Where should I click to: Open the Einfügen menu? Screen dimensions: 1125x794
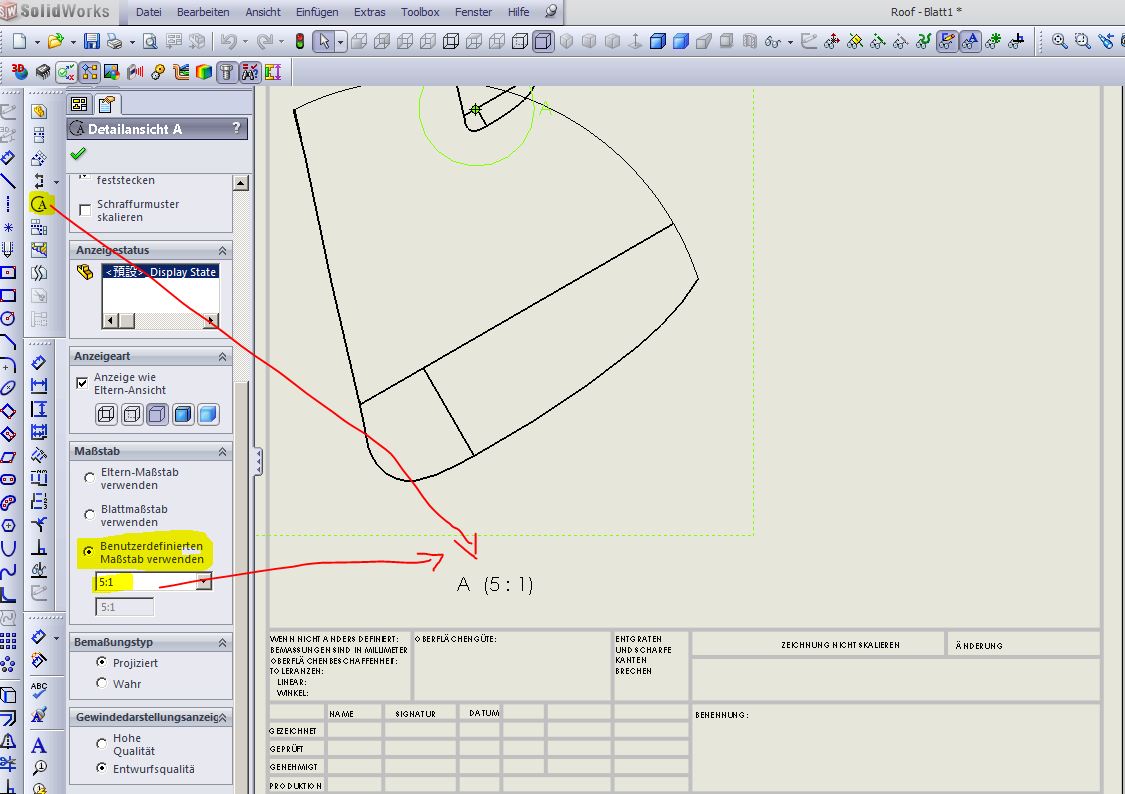coord(317,12)
